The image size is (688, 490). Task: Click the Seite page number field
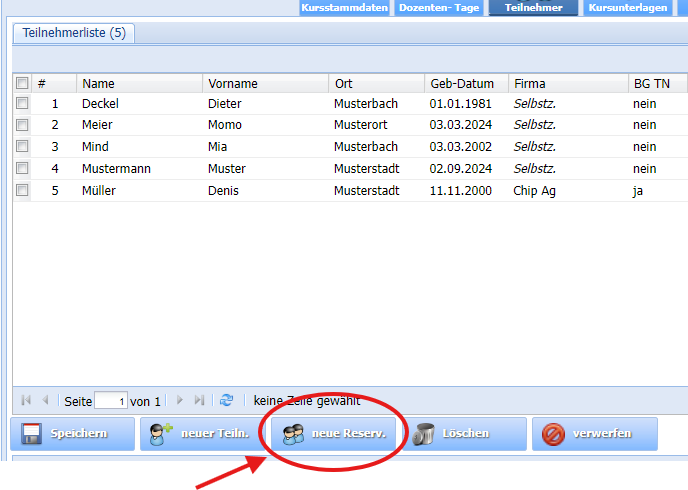click(110, 401)
